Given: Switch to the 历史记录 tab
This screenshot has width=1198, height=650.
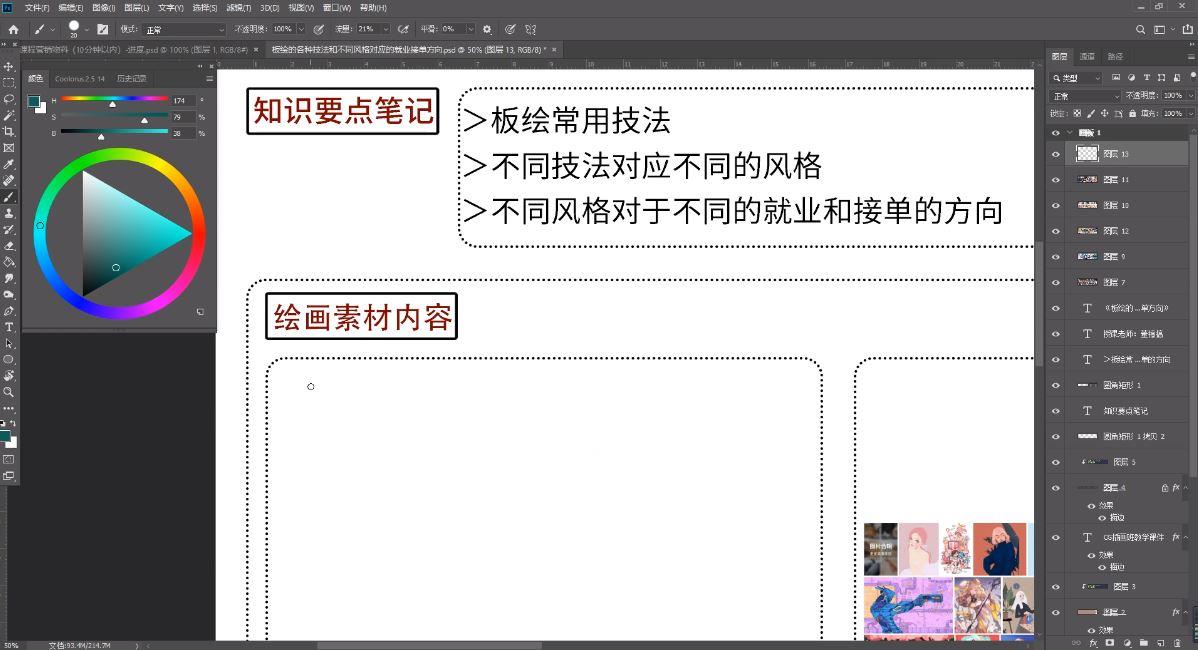Looking at the screenshot, I should [131, 79].
